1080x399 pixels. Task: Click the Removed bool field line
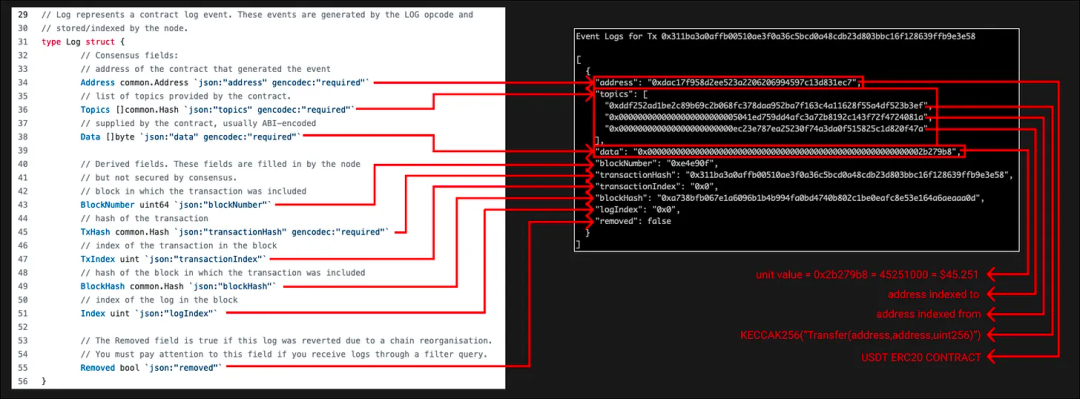[x=152, y=367]
